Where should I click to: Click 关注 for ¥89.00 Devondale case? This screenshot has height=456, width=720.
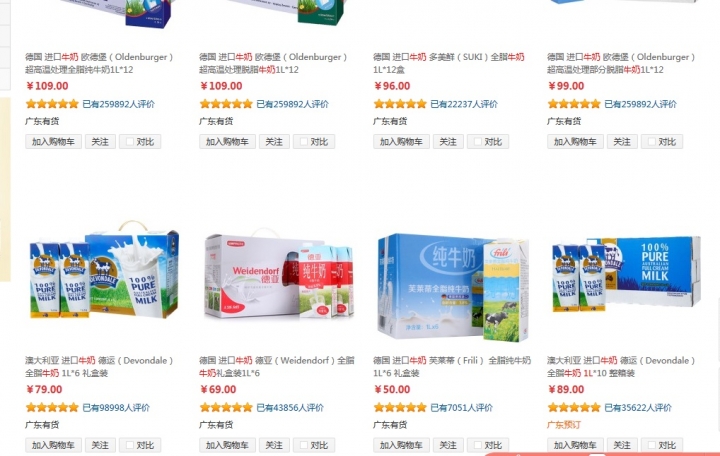pos(622,445)
